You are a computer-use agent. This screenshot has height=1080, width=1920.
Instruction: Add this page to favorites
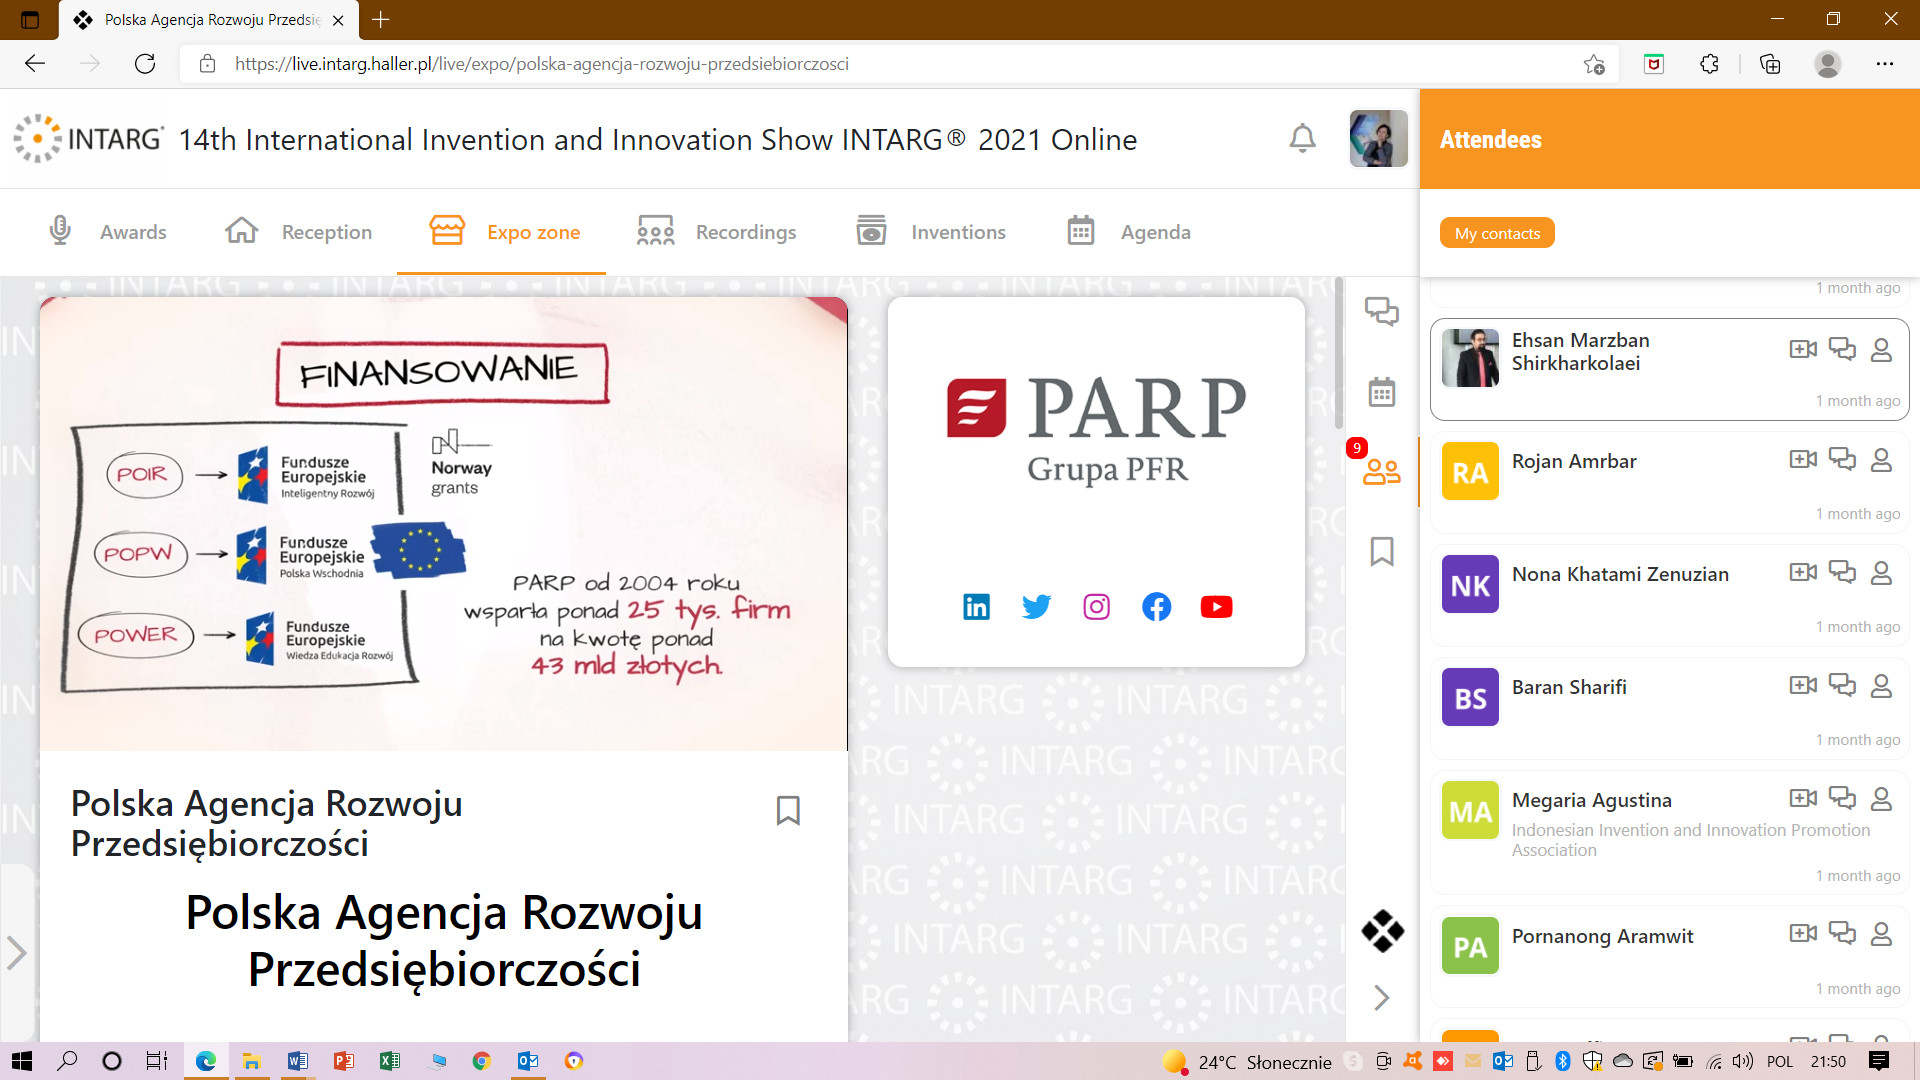pyautogui.click(x=1594, y=64)
